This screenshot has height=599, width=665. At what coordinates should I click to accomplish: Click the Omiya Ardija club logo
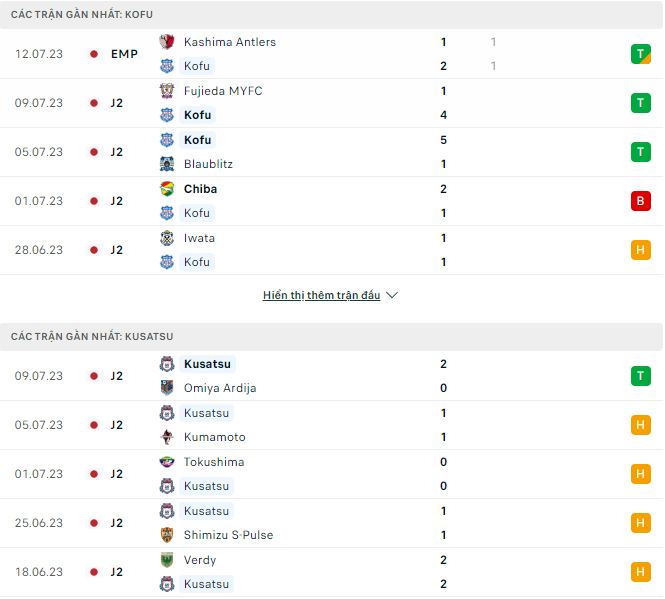tap(167, 388)
